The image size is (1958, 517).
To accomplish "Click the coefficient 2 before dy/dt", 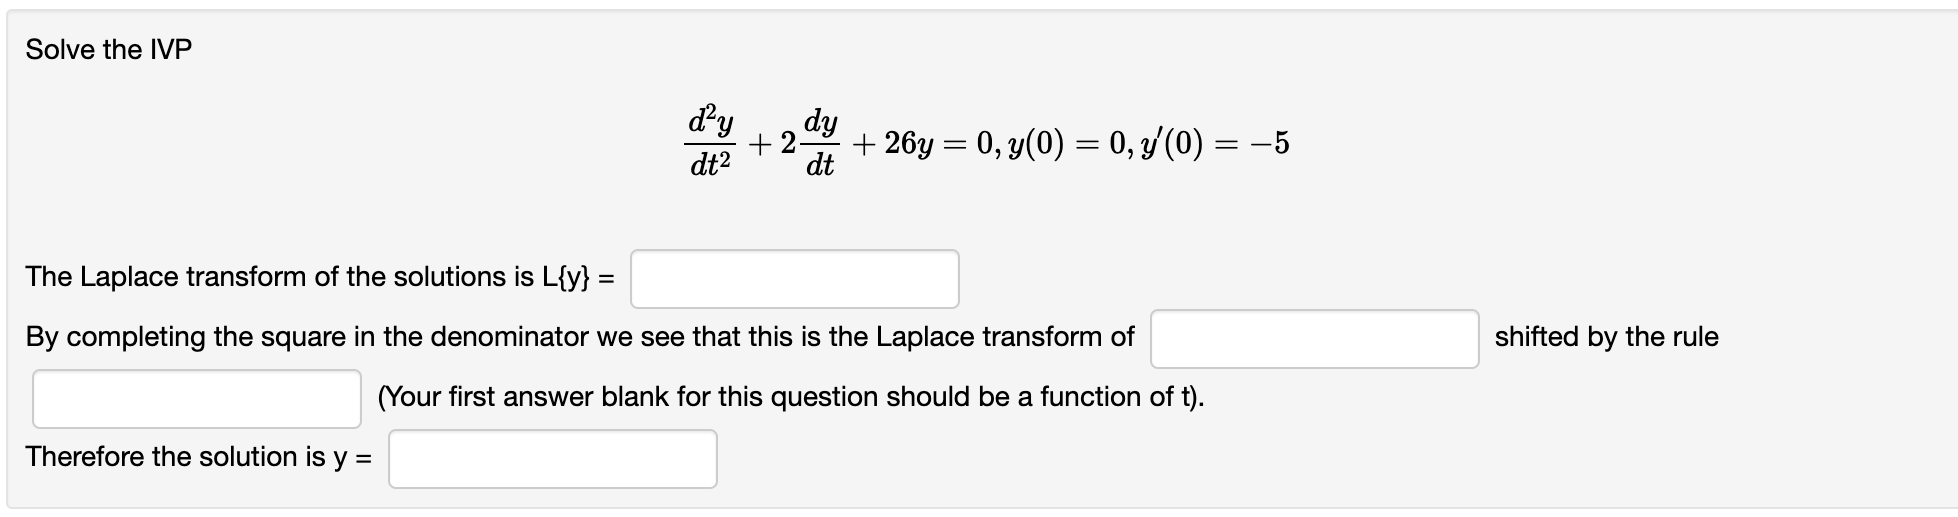I will point(787,144).
